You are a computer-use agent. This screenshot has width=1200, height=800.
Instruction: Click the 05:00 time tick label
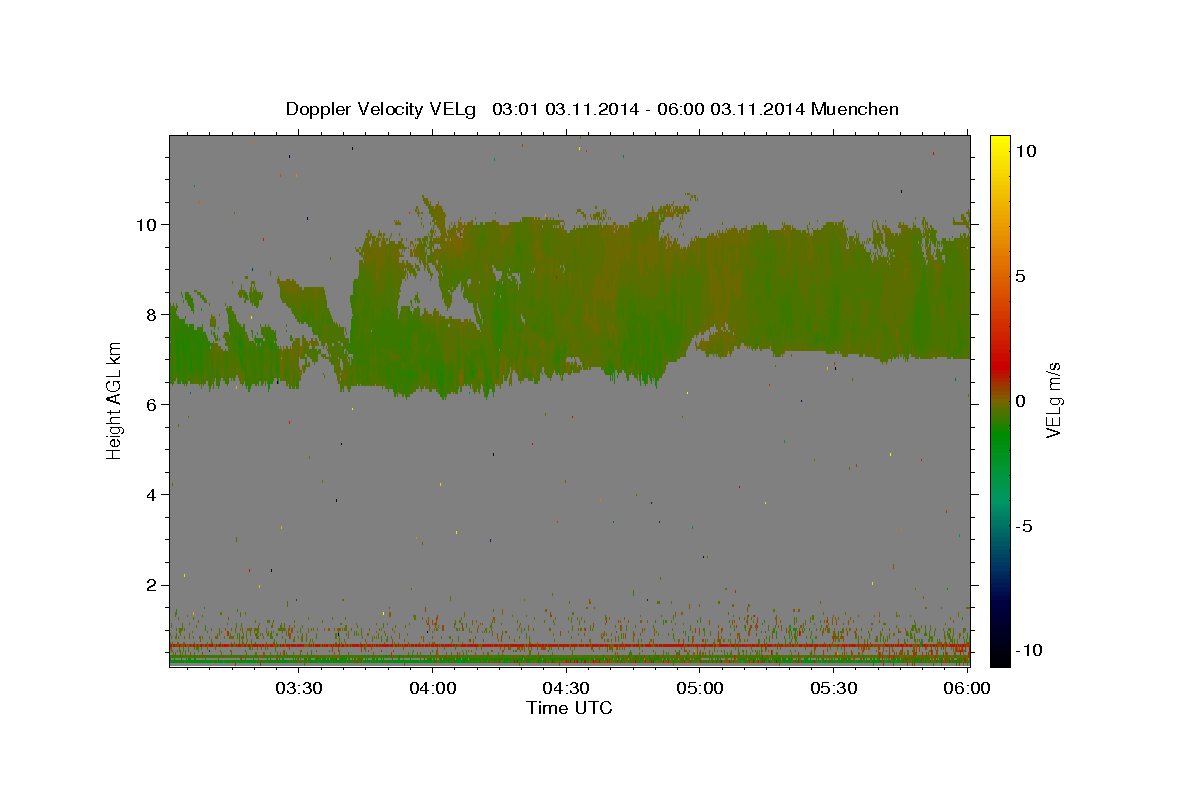pos(700,688)
